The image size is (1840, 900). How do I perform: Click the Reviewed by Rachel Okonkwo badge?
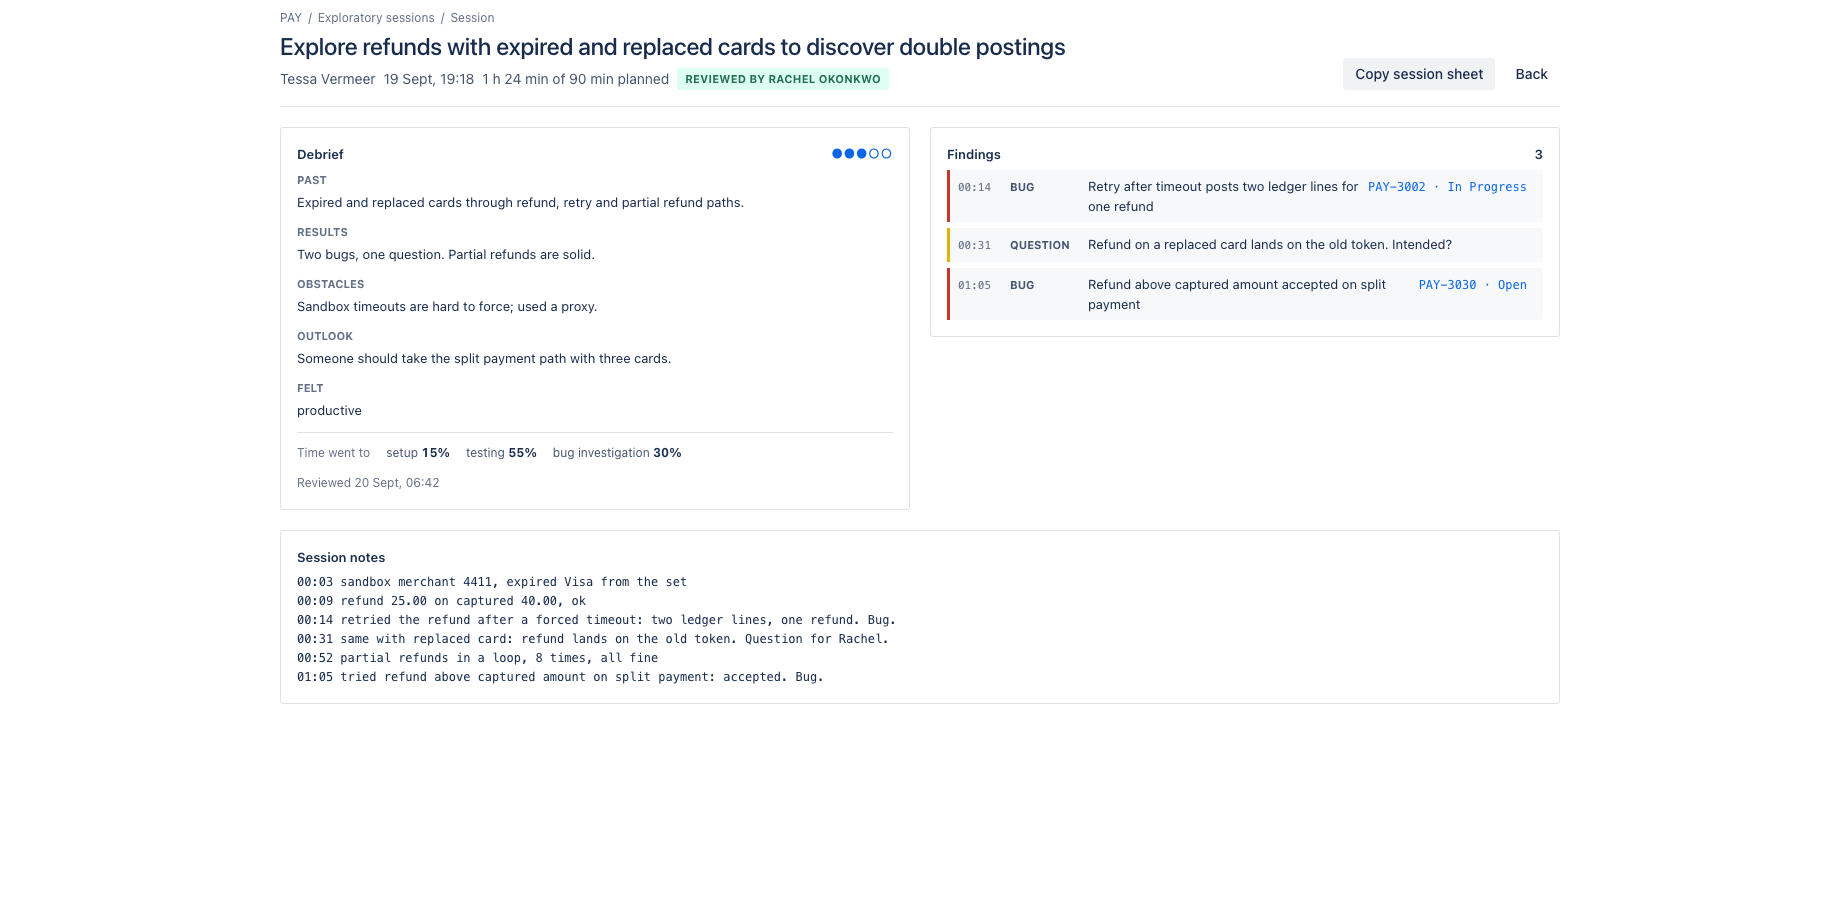click(x=783, y=79)
